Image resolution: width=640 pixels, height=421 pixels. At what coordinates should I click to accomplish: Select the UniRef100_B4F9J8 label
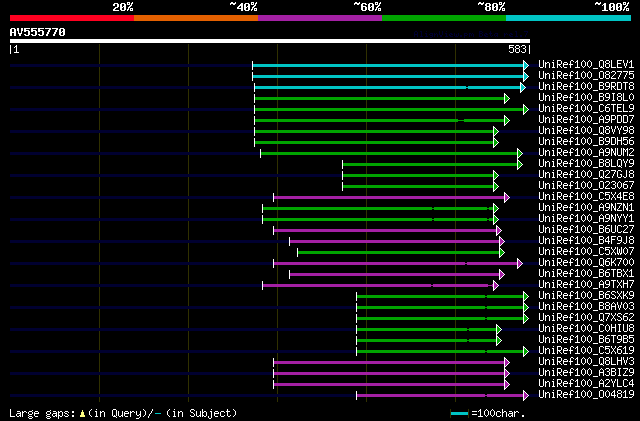(586, 241)
